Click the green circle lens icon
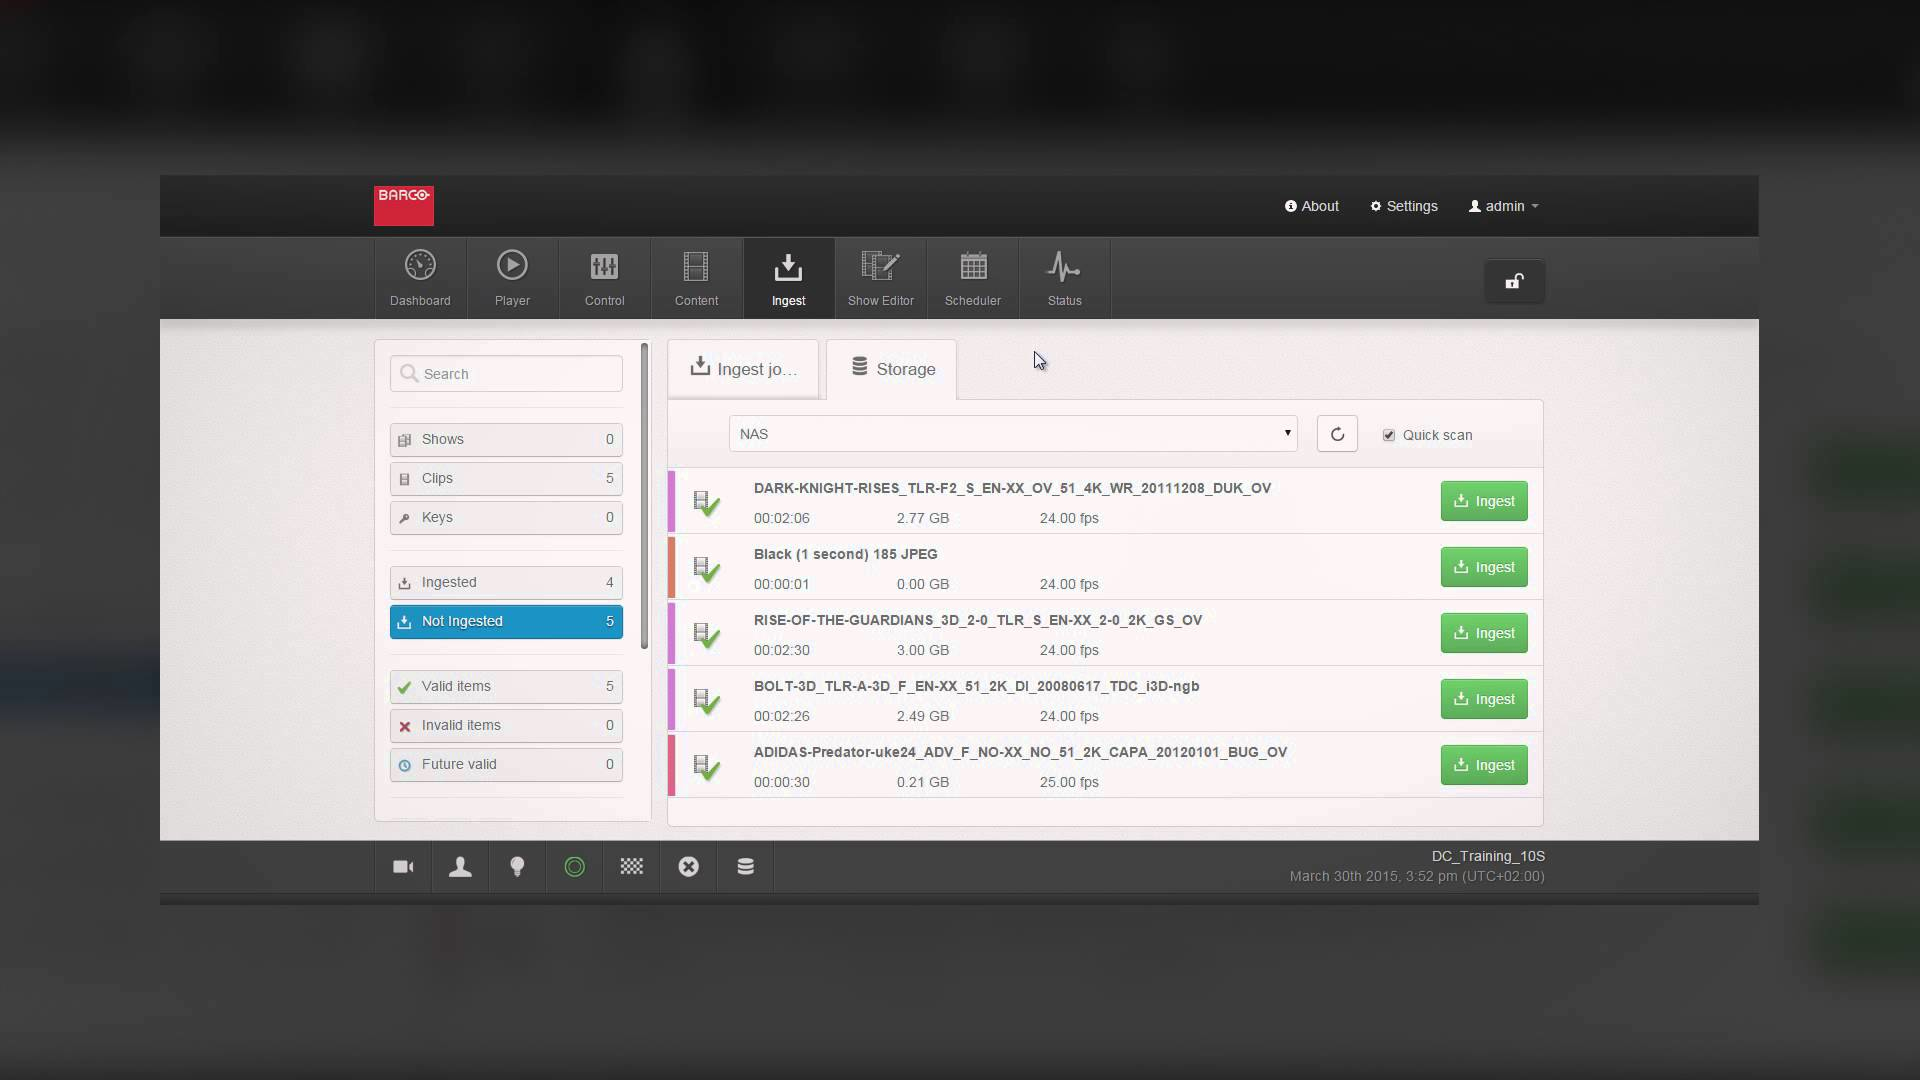Screen dimensions: 1920x1080 [x=574, y=867]
